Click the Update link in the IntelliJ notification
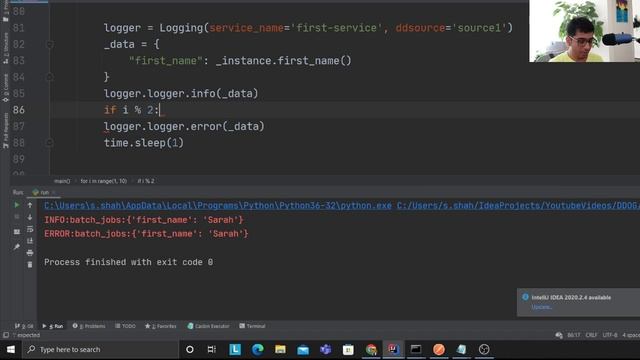 (x=542, y=307)
